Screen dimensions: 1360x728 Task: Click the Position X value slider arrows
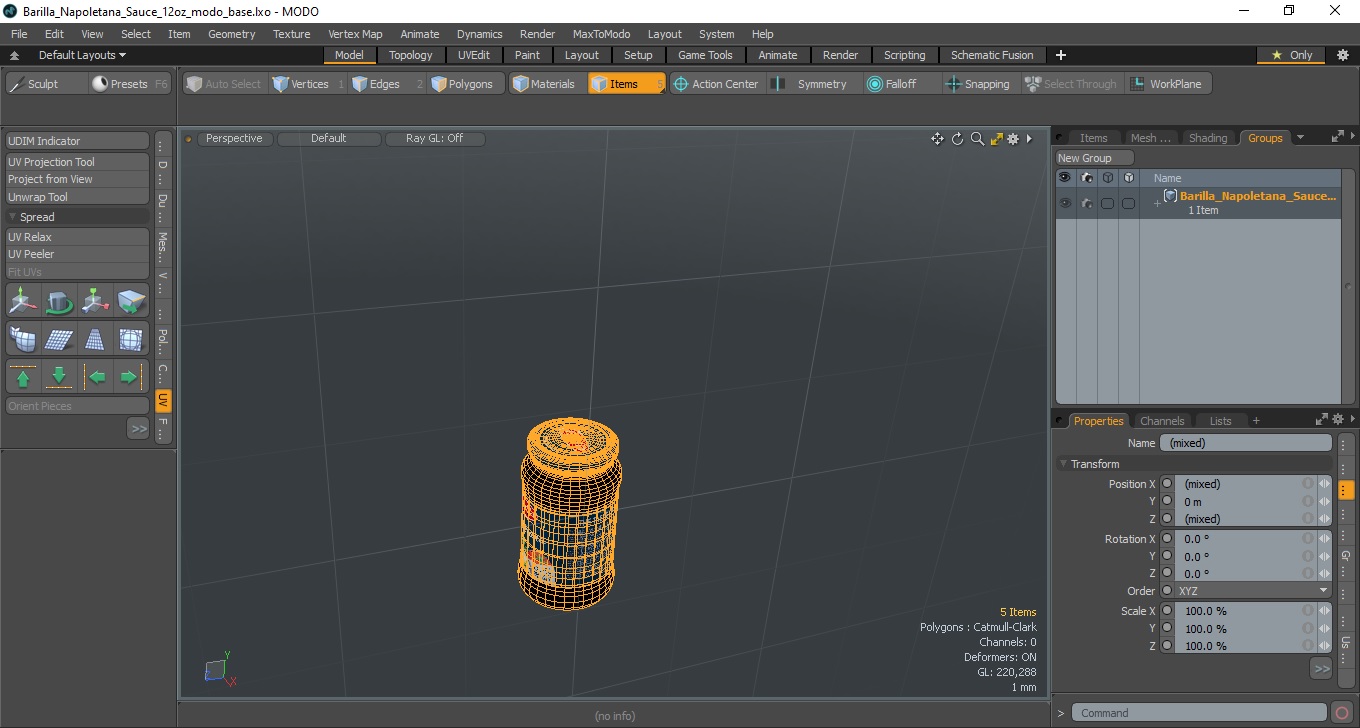[x=1324, y=484]
